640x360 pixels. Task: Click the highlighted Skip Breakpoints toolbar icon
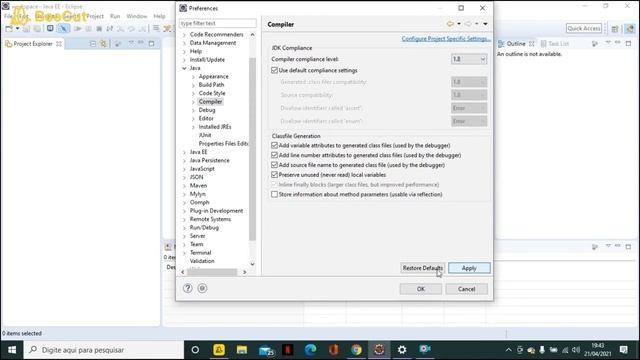(x=63, y=28)
